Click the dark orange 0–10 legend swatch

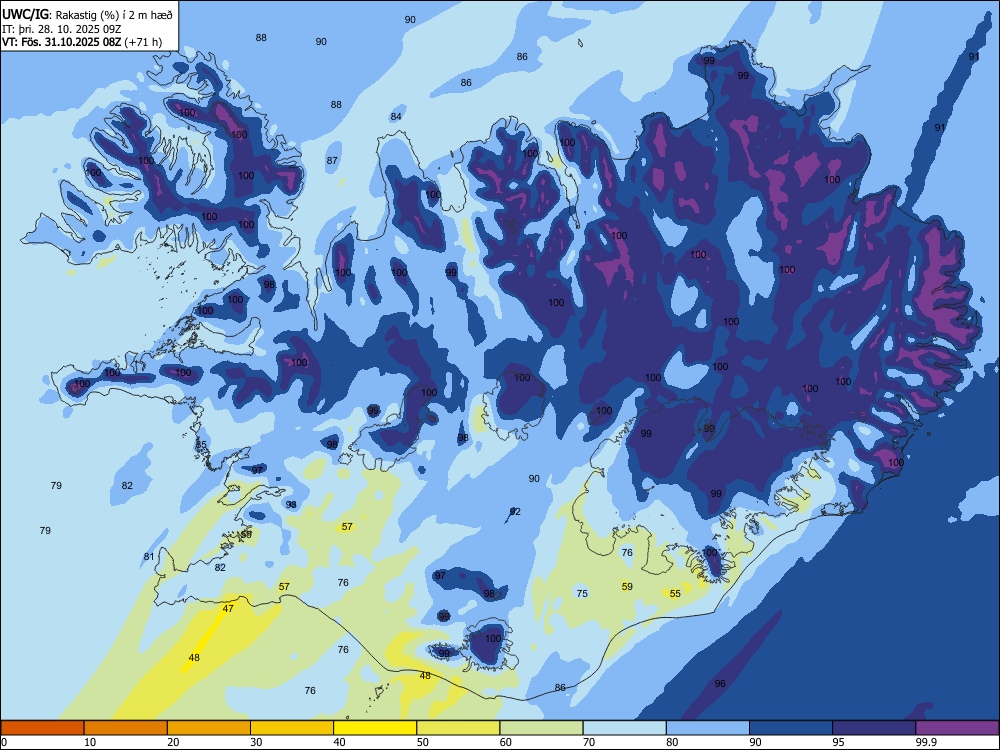(42, 728)
